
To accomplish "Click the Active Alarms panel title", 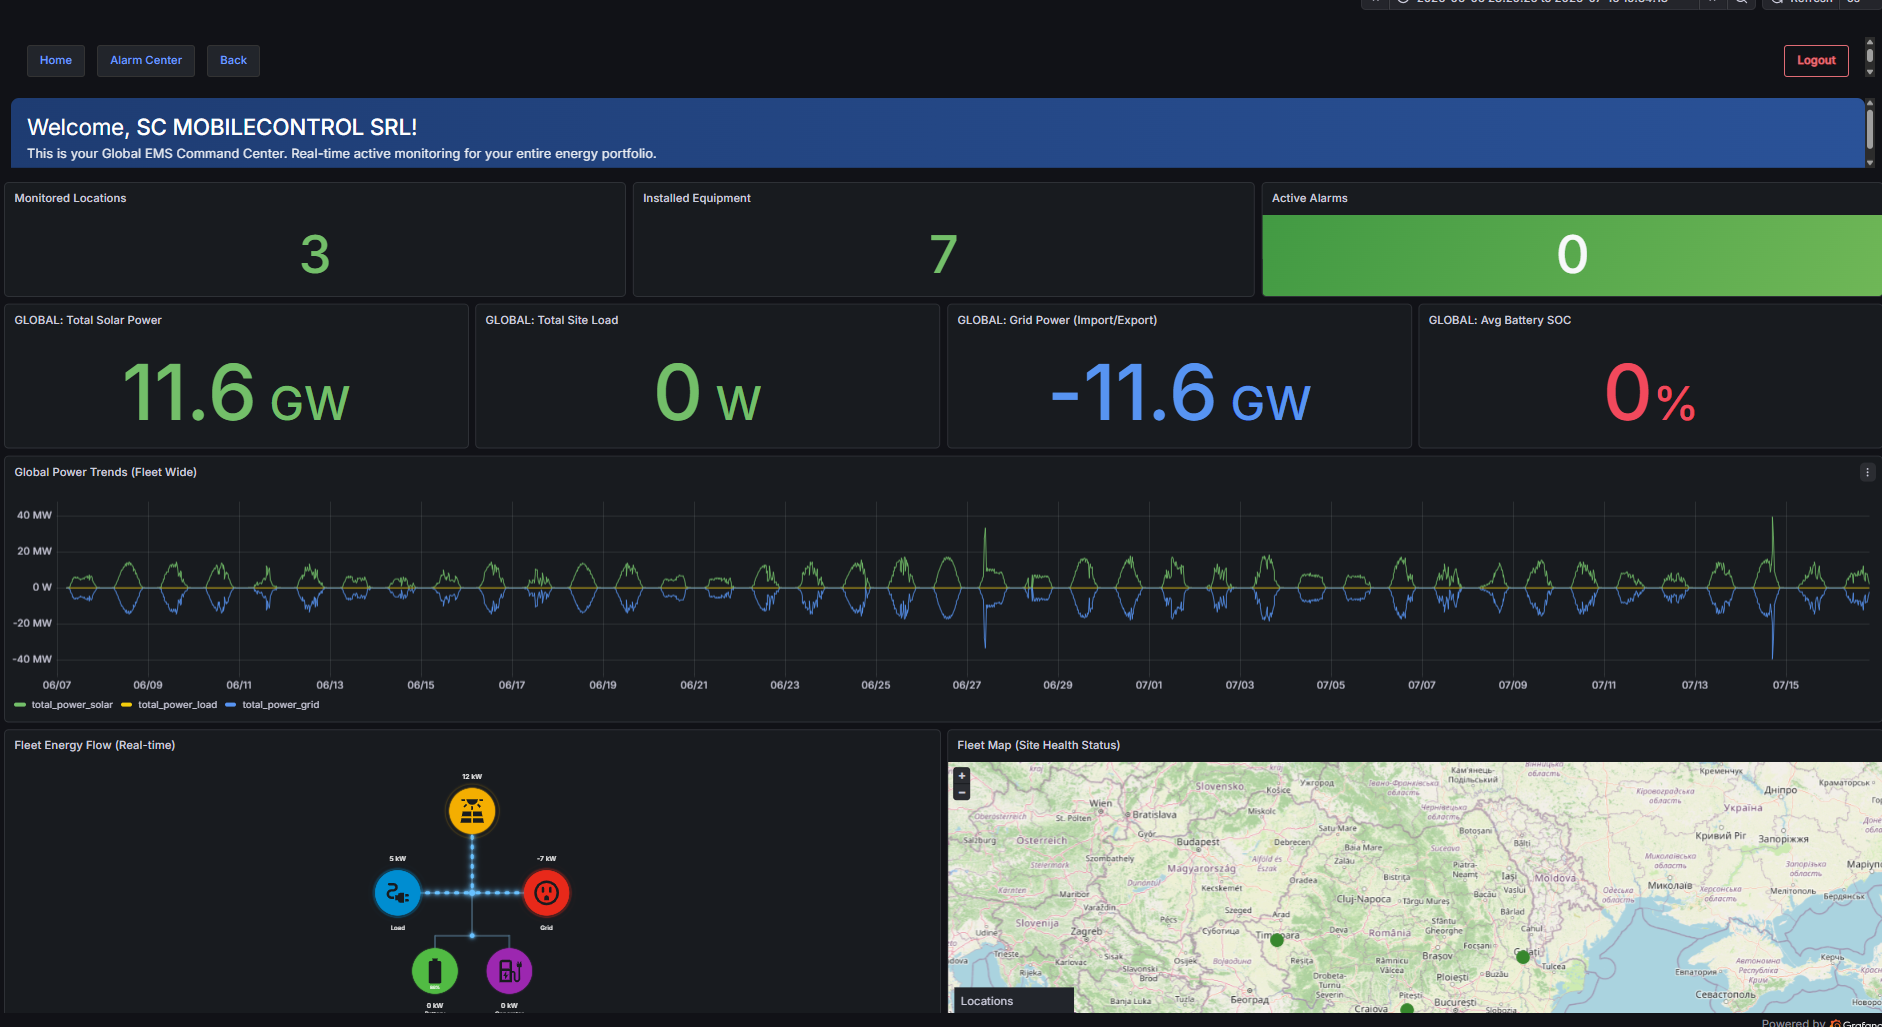I will [1309, 198].
